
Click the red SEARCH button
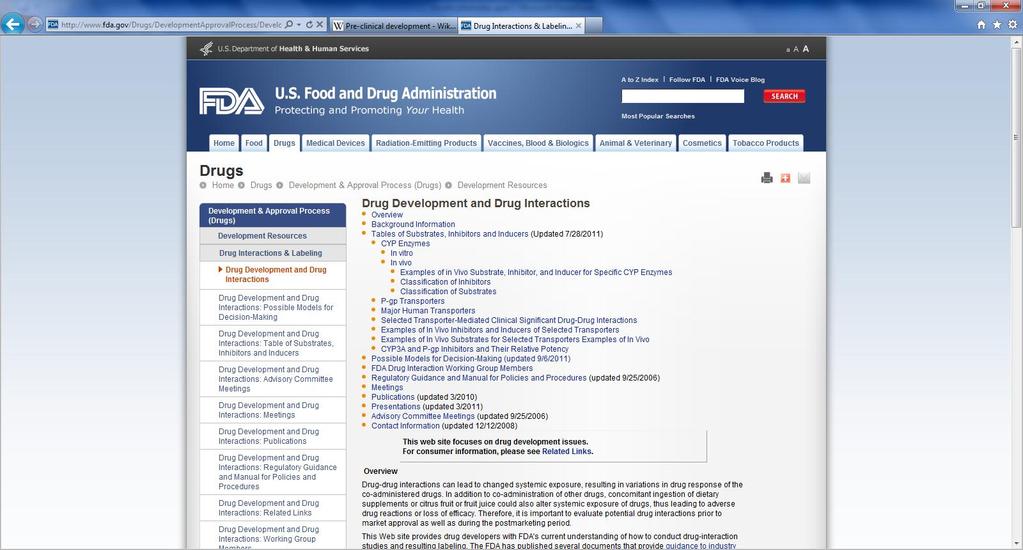(x=784, y=96)
